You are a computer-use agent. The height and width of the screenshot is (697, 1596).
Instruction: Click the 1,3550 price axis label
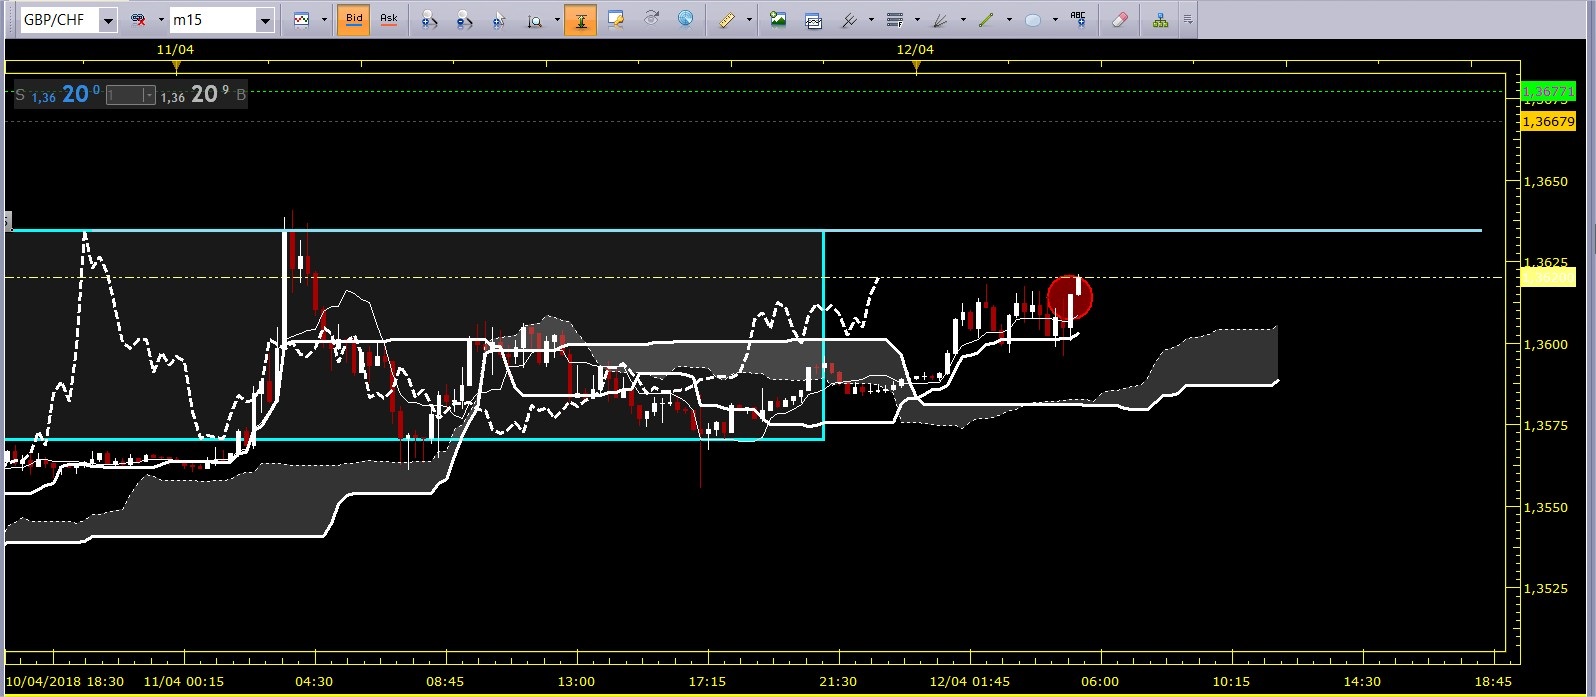coord(1545,507)
